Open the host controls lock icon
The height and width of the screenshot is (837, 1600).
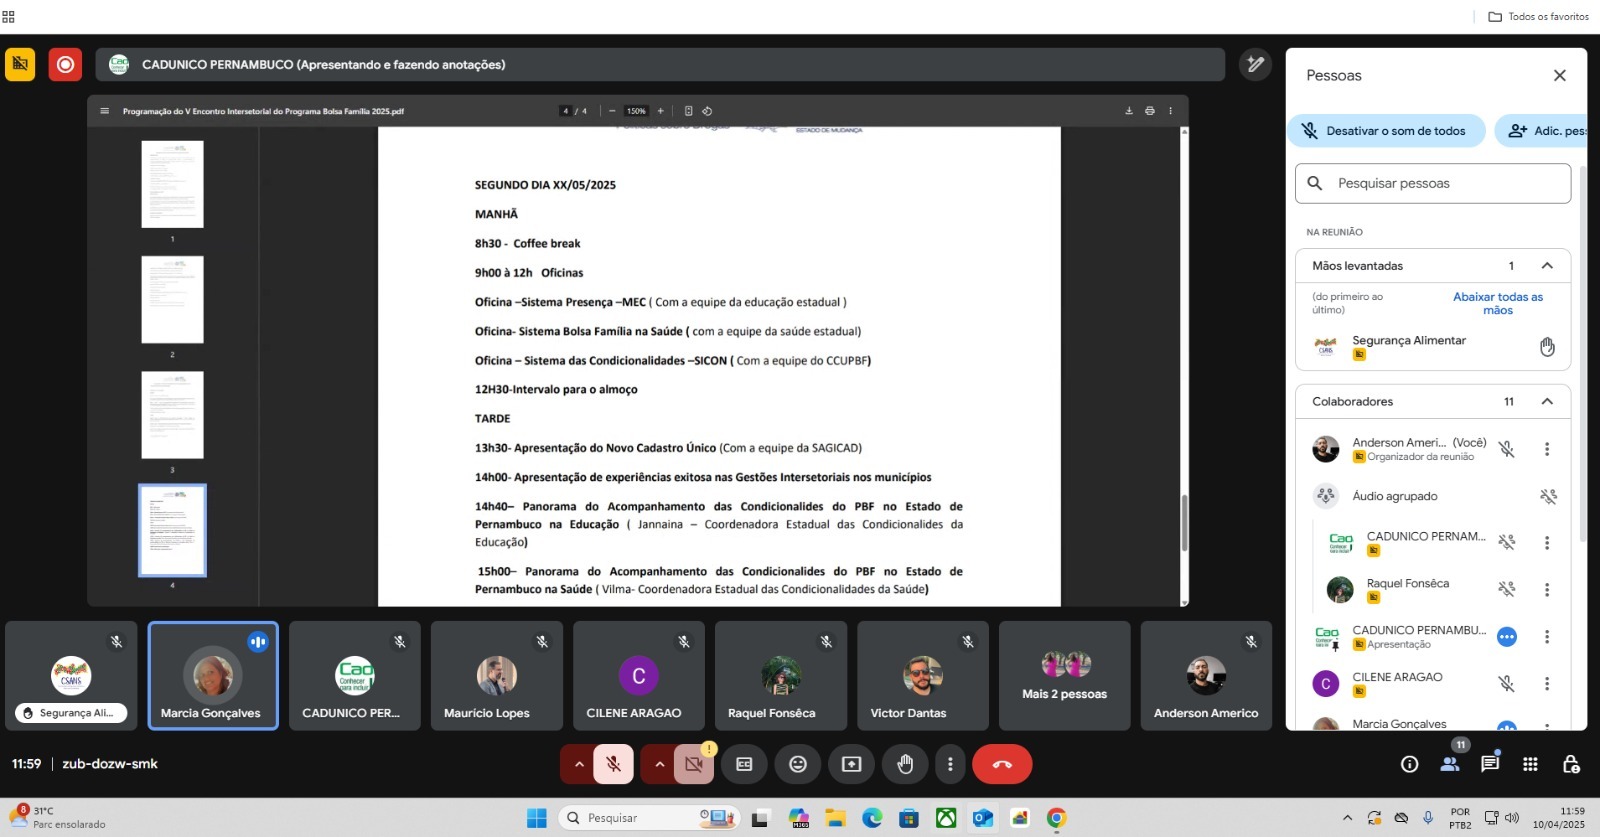[x=1571, y=764]
